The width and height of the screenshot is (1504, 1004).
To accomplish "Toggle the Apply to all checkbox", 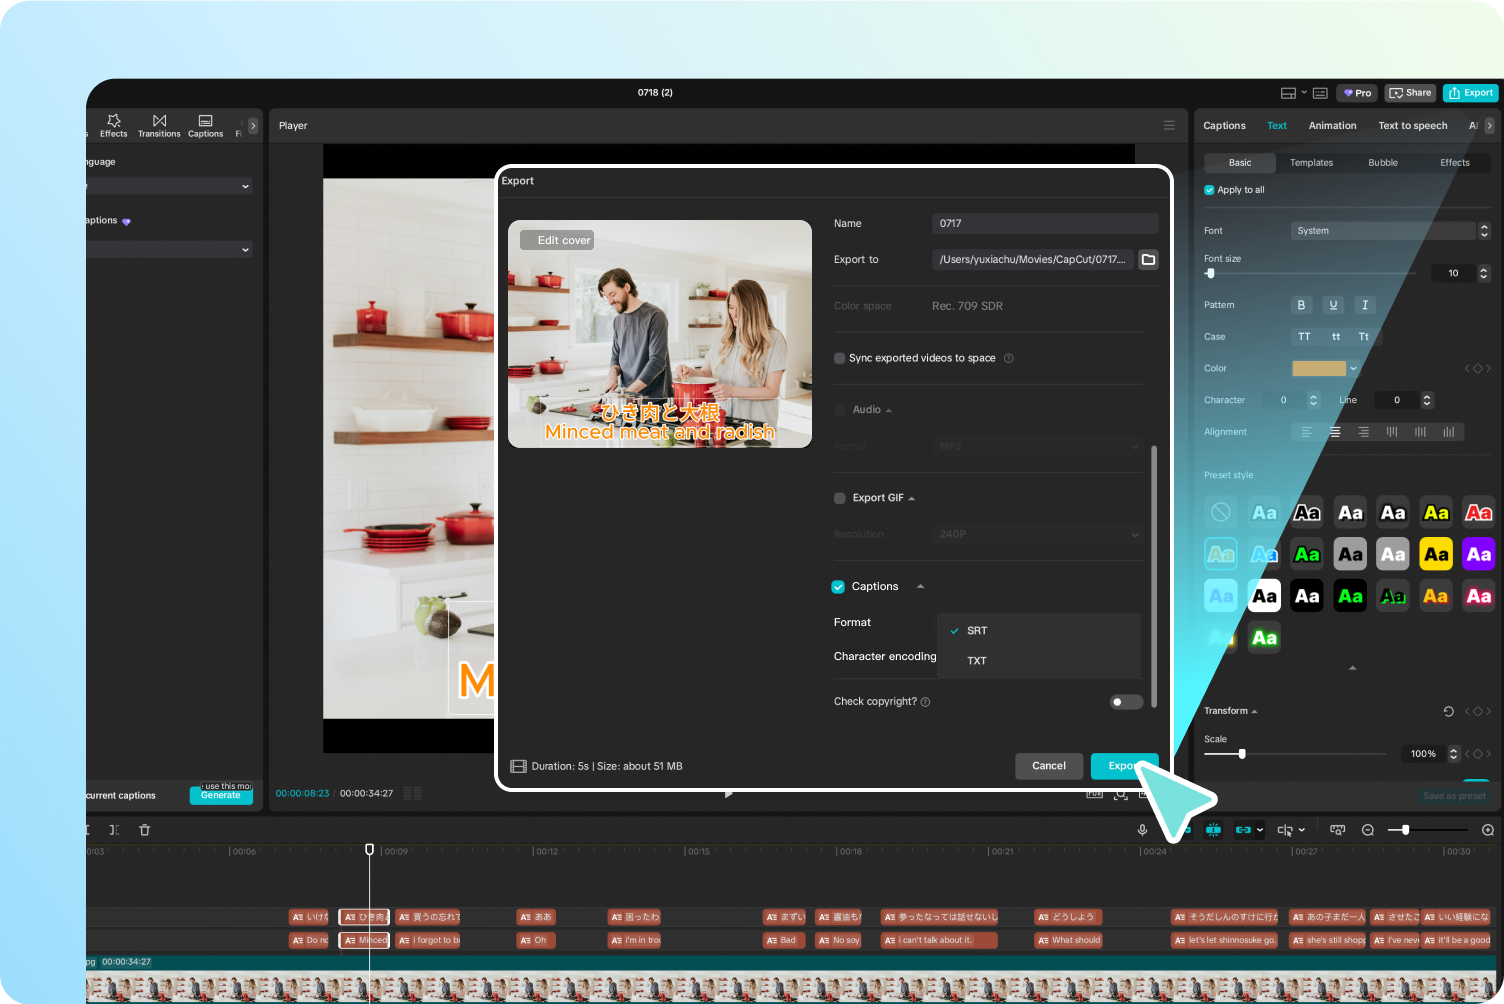I will [x=1208, y=189].
